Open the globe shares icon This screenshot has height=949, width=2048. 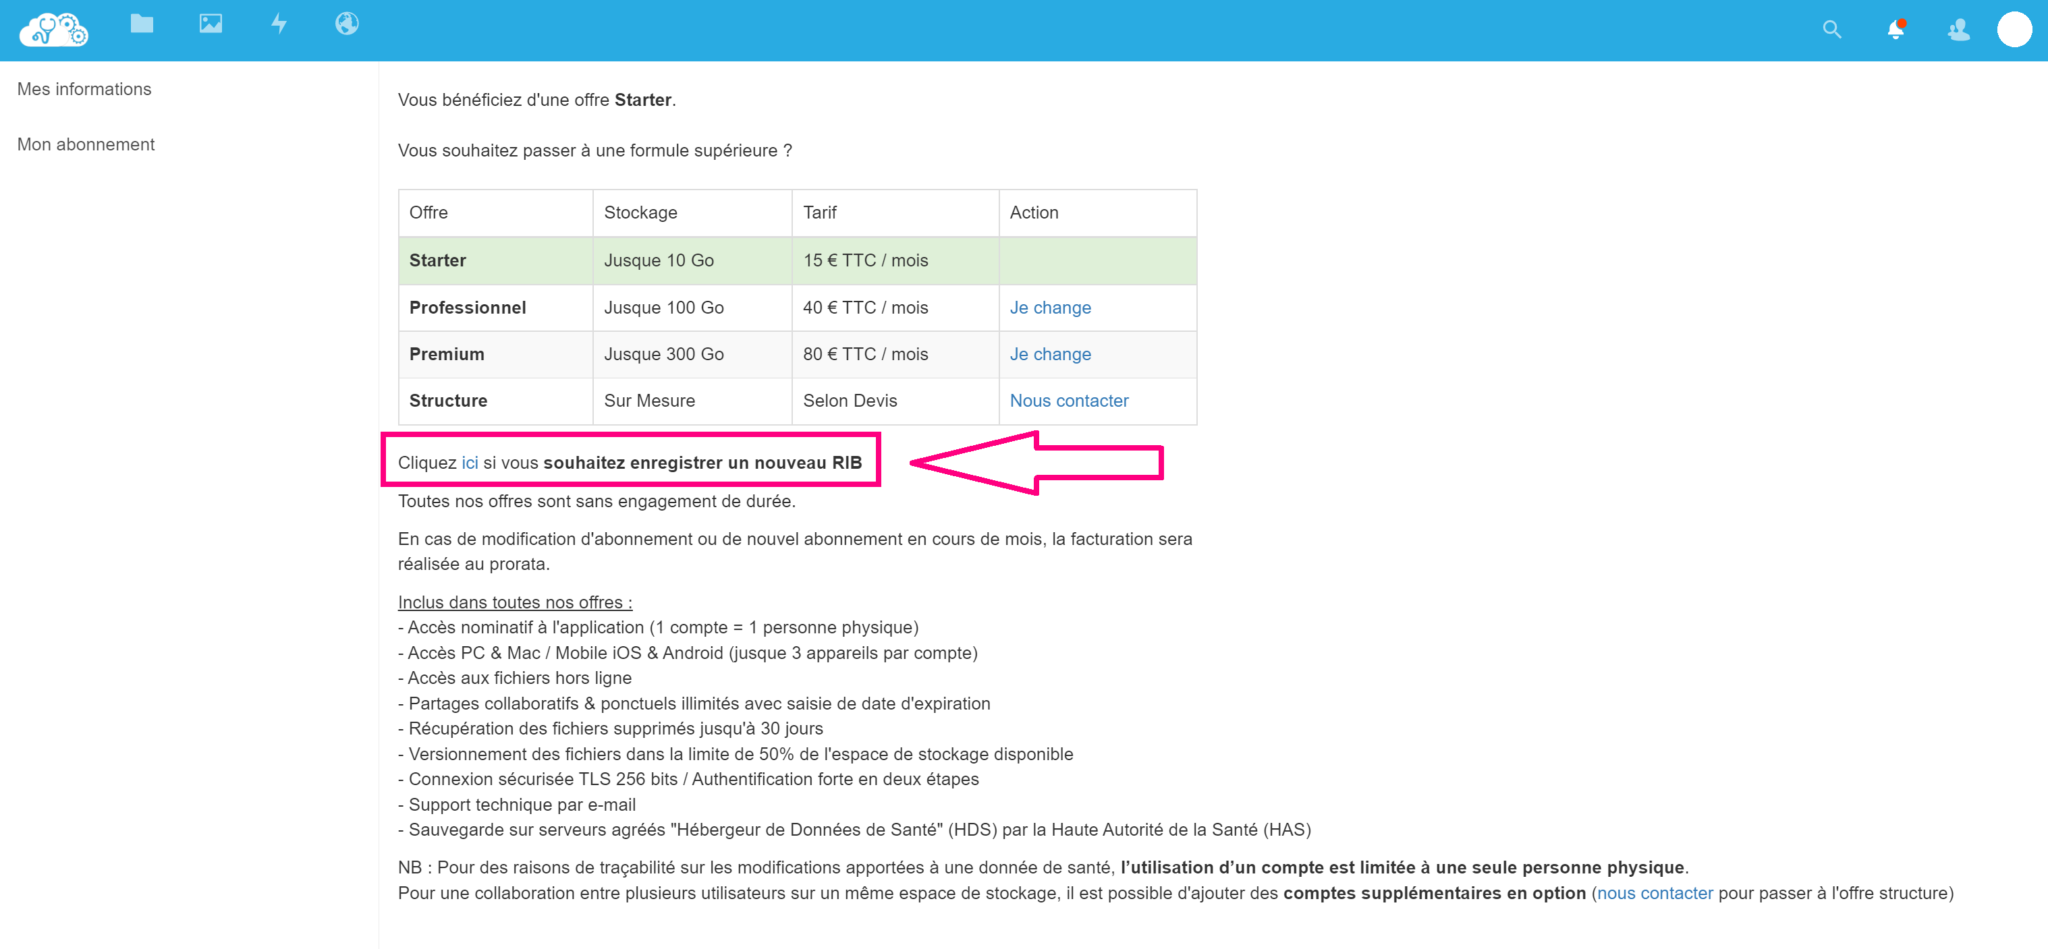[x=346, y=23]
